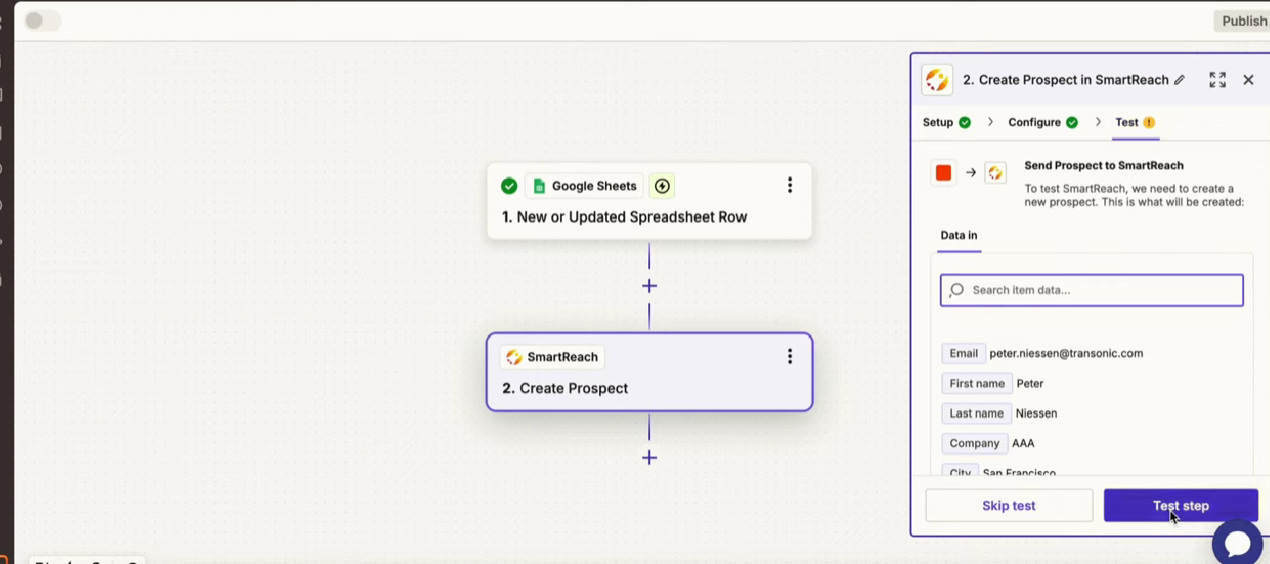
Task: Click the Skip test button
Action: point(1009,505)
